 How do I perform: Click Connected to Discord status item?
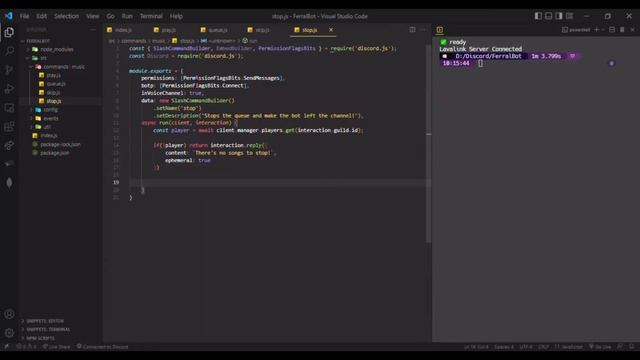pos(102,347)
